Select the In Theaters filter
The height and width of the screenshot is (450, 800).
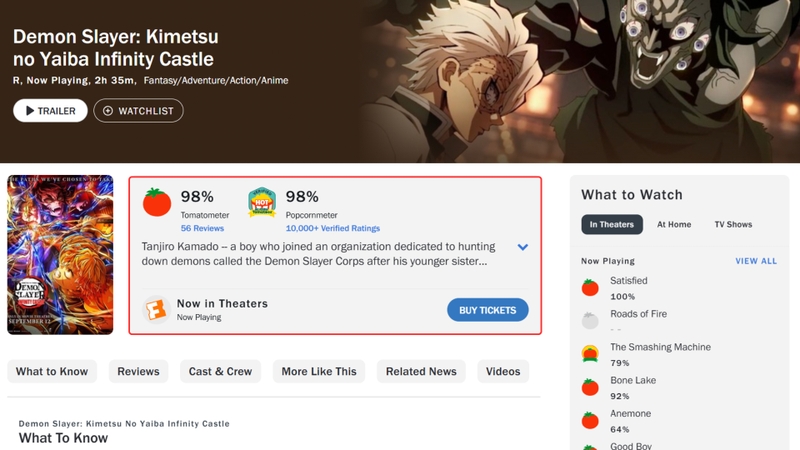click(x=612, y=225)
